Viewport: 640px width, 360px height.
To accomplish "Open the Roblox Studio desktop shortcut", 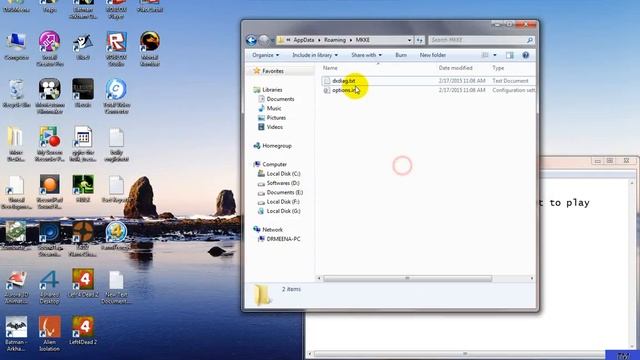I will coord(116,49).
